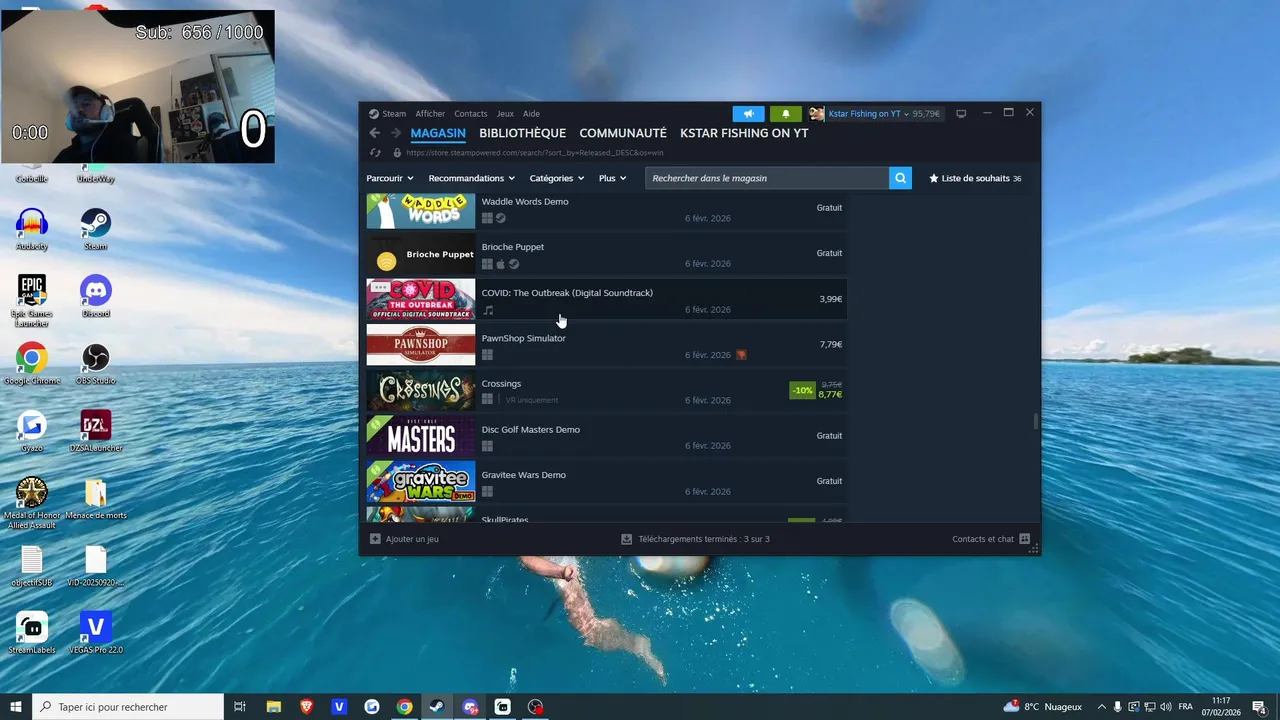1280x720 pixels.
Task: Switch to COMMUNAUTÉ tab
Action: 623,133
